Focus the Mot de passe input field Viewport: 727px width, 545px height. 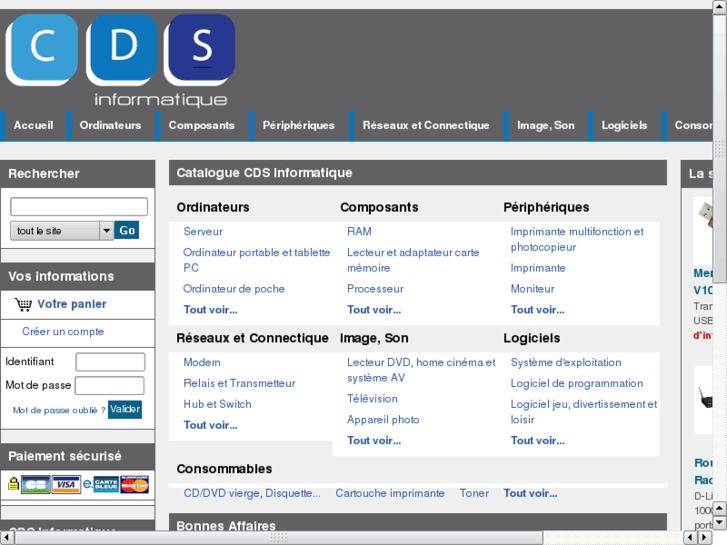coord(110,385)
